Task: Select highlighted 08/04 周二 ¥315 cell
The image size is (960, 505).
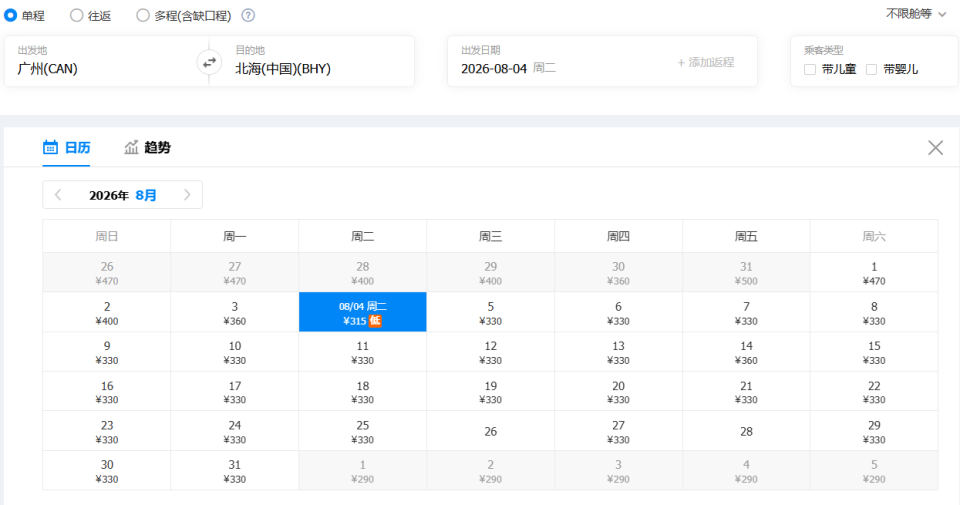Action: pos(362,312)
